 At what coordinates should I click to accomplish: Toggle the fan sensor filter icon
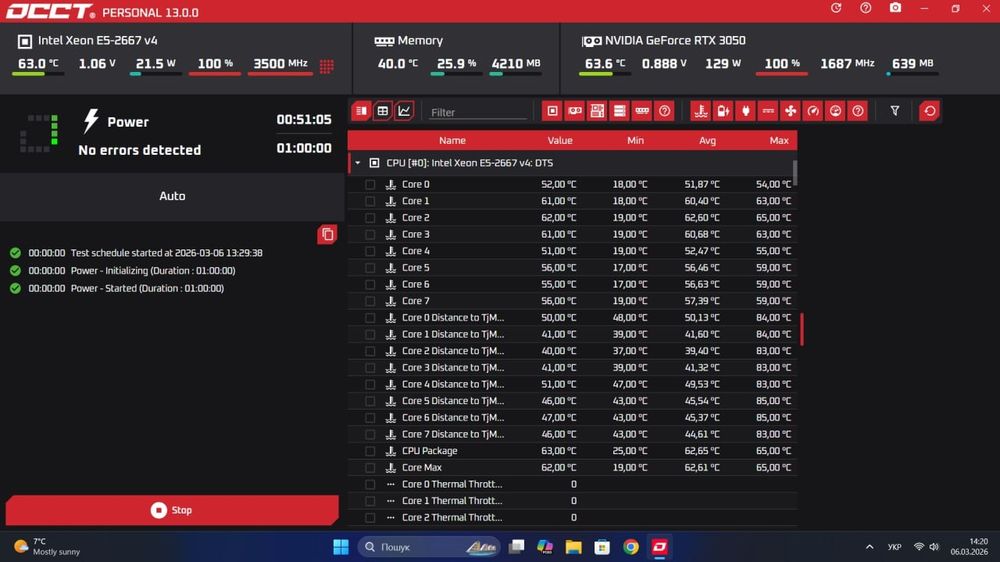click(x=790, y=111)
